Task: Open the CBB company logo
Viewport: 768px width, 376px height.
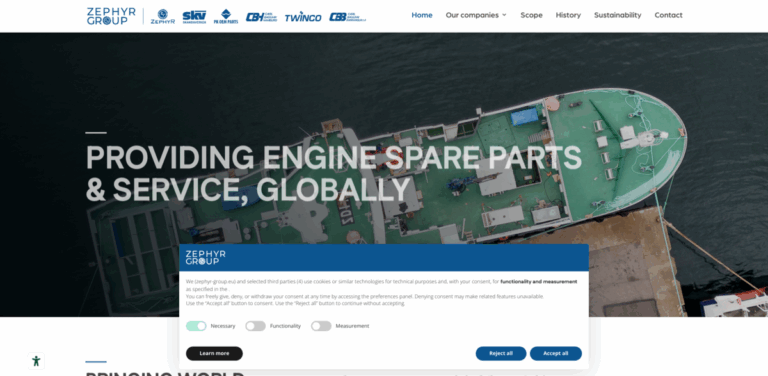Action: coord(347,17)
